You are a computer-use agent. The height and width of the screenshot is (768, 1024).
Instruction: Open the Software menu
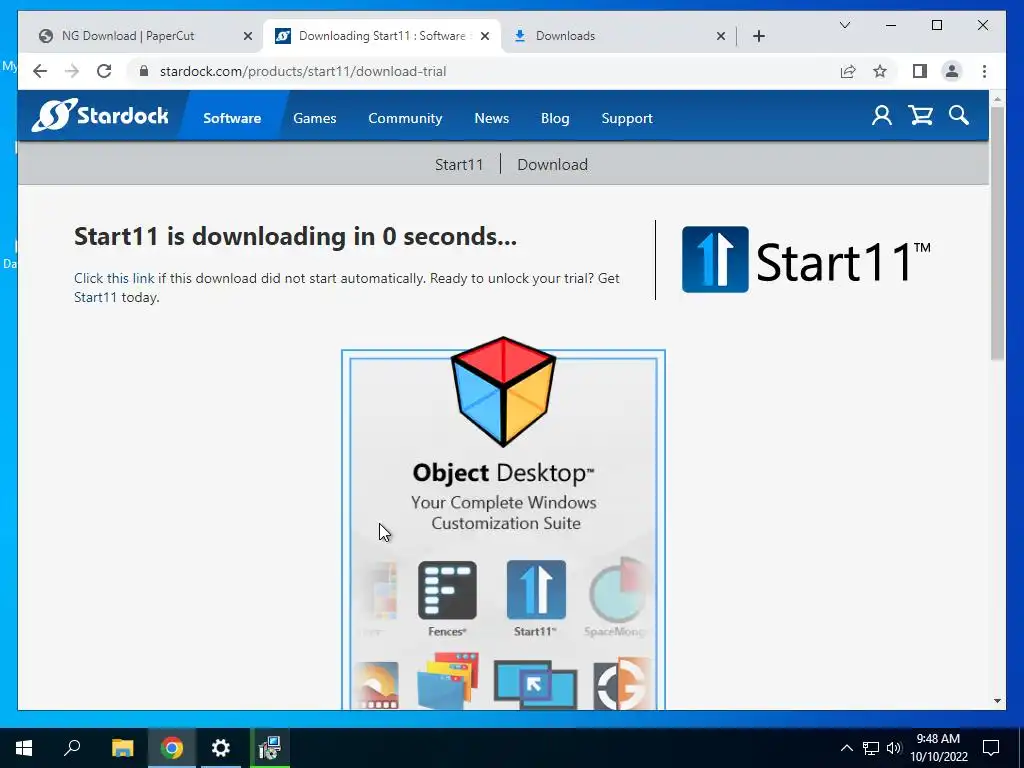pos(232,118)
